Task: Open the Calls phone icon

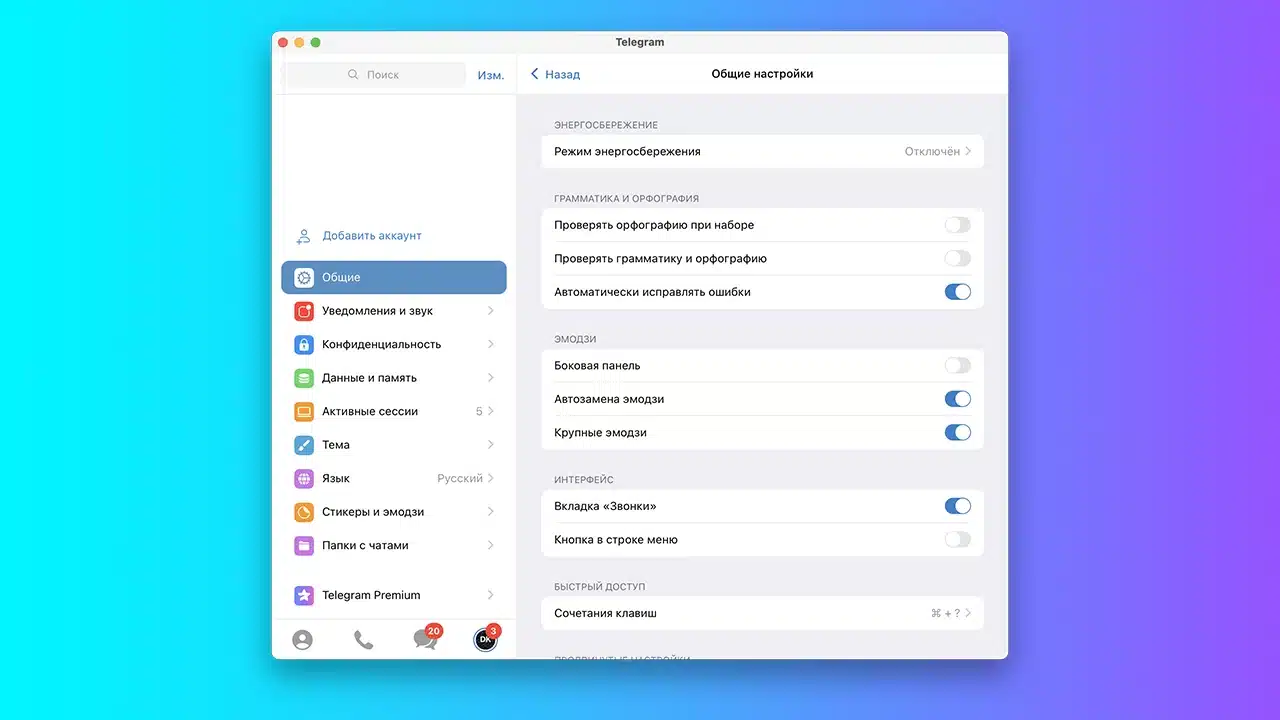Action: (362, 639)
